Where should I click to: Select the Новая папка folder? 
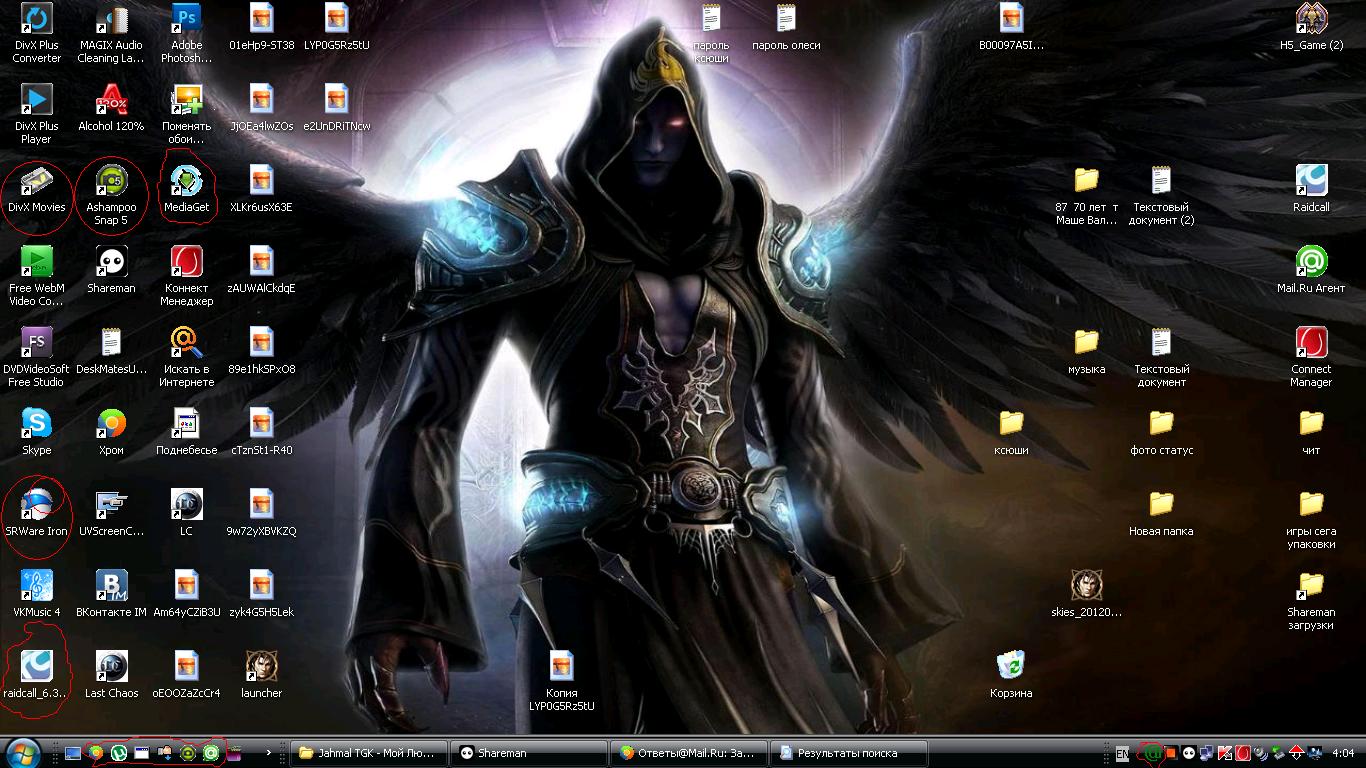tap(1161, 513)
